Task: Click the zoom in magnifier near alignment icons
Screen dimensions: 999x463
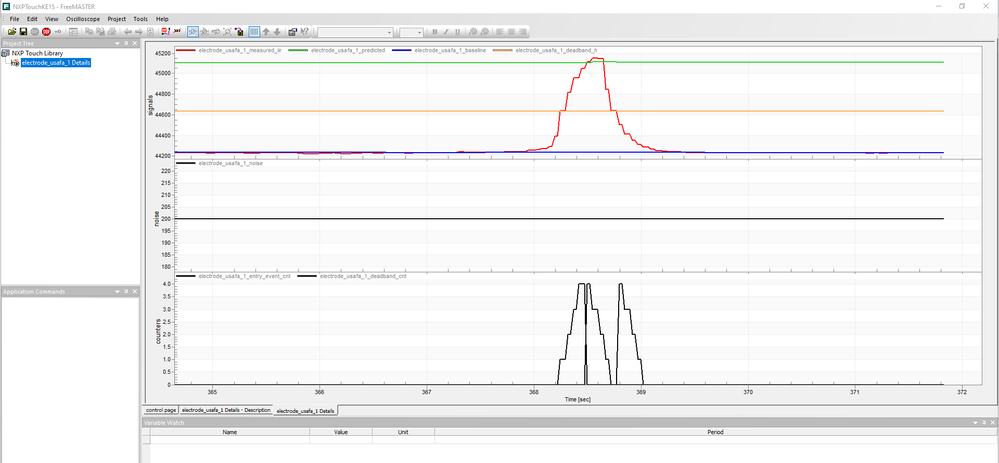Action: [473, 32]
